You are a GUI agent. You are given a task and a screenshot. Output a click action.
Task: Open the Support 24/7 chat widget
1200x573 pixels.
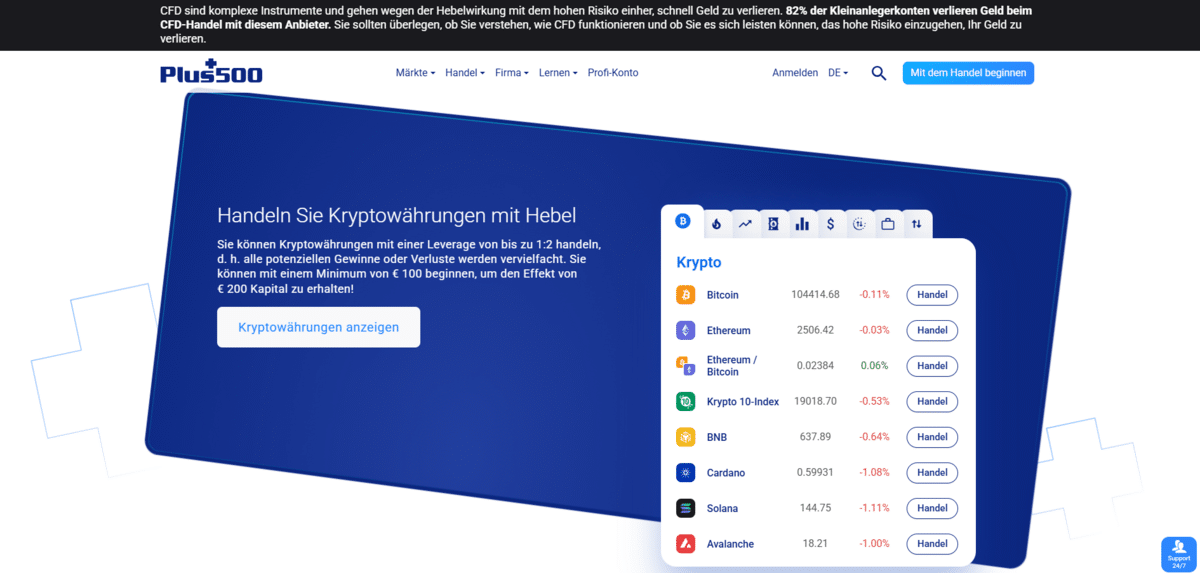(x=1179, y=554)
